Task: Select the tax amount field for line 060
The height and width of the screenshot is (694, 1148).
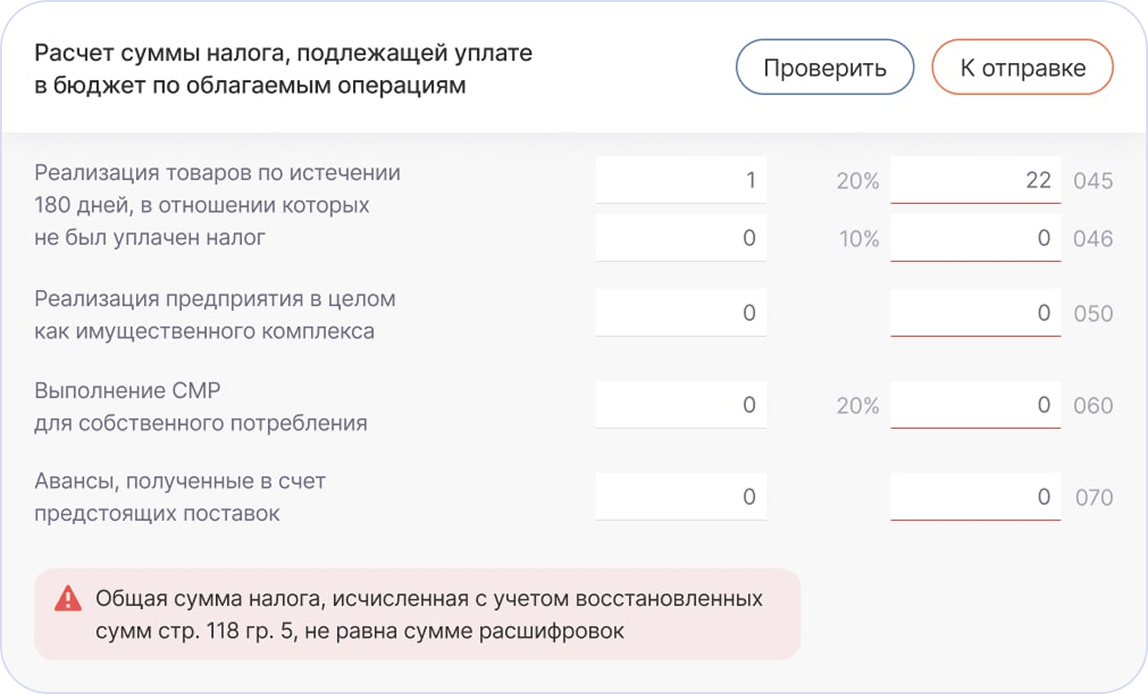Action: (x=975, y=405)
